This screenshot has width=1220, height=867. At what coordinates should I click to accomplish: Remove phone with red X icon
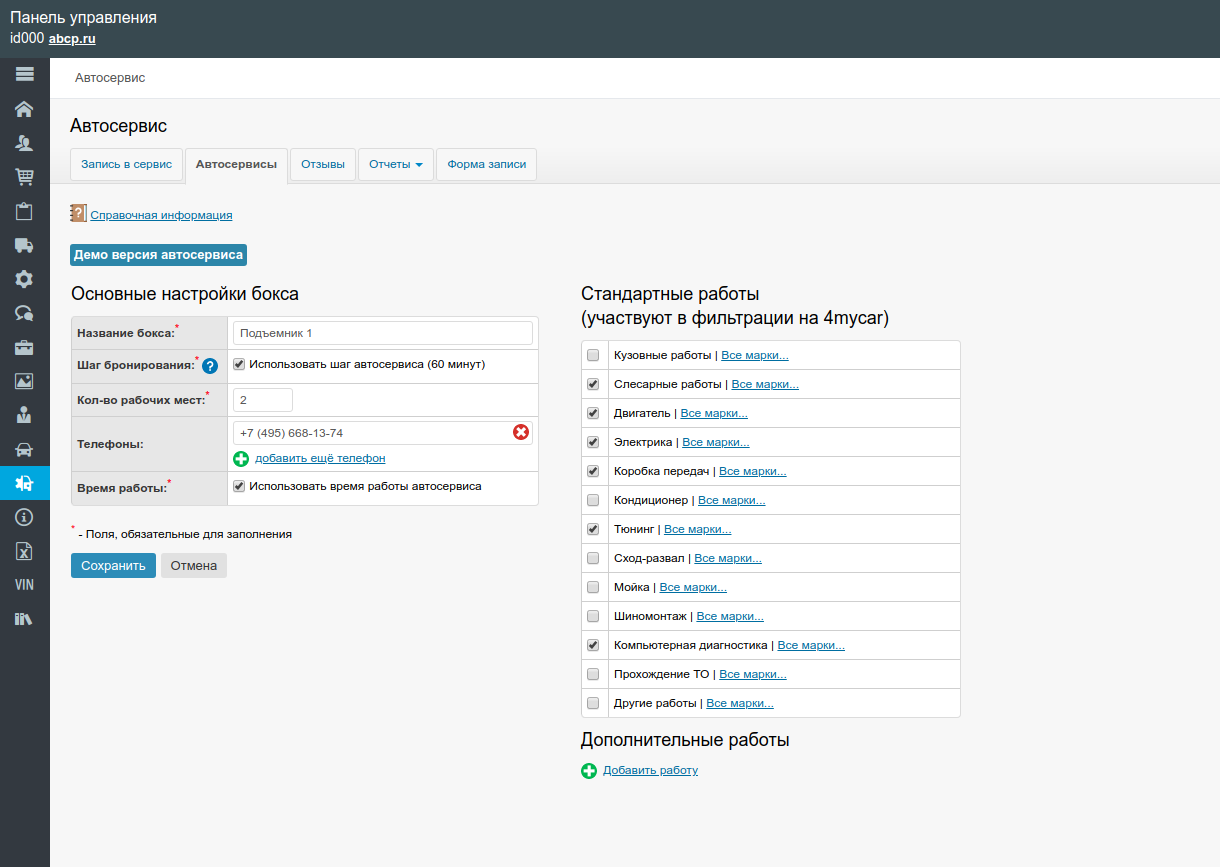click(x=521, y=432)
